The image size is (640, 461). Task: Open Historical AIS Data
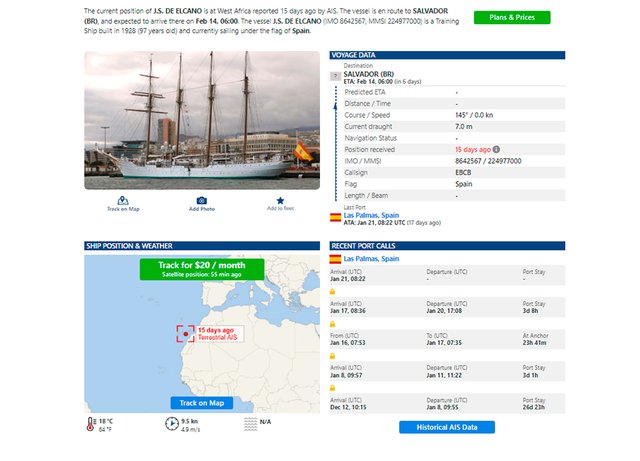pos(446,427)
